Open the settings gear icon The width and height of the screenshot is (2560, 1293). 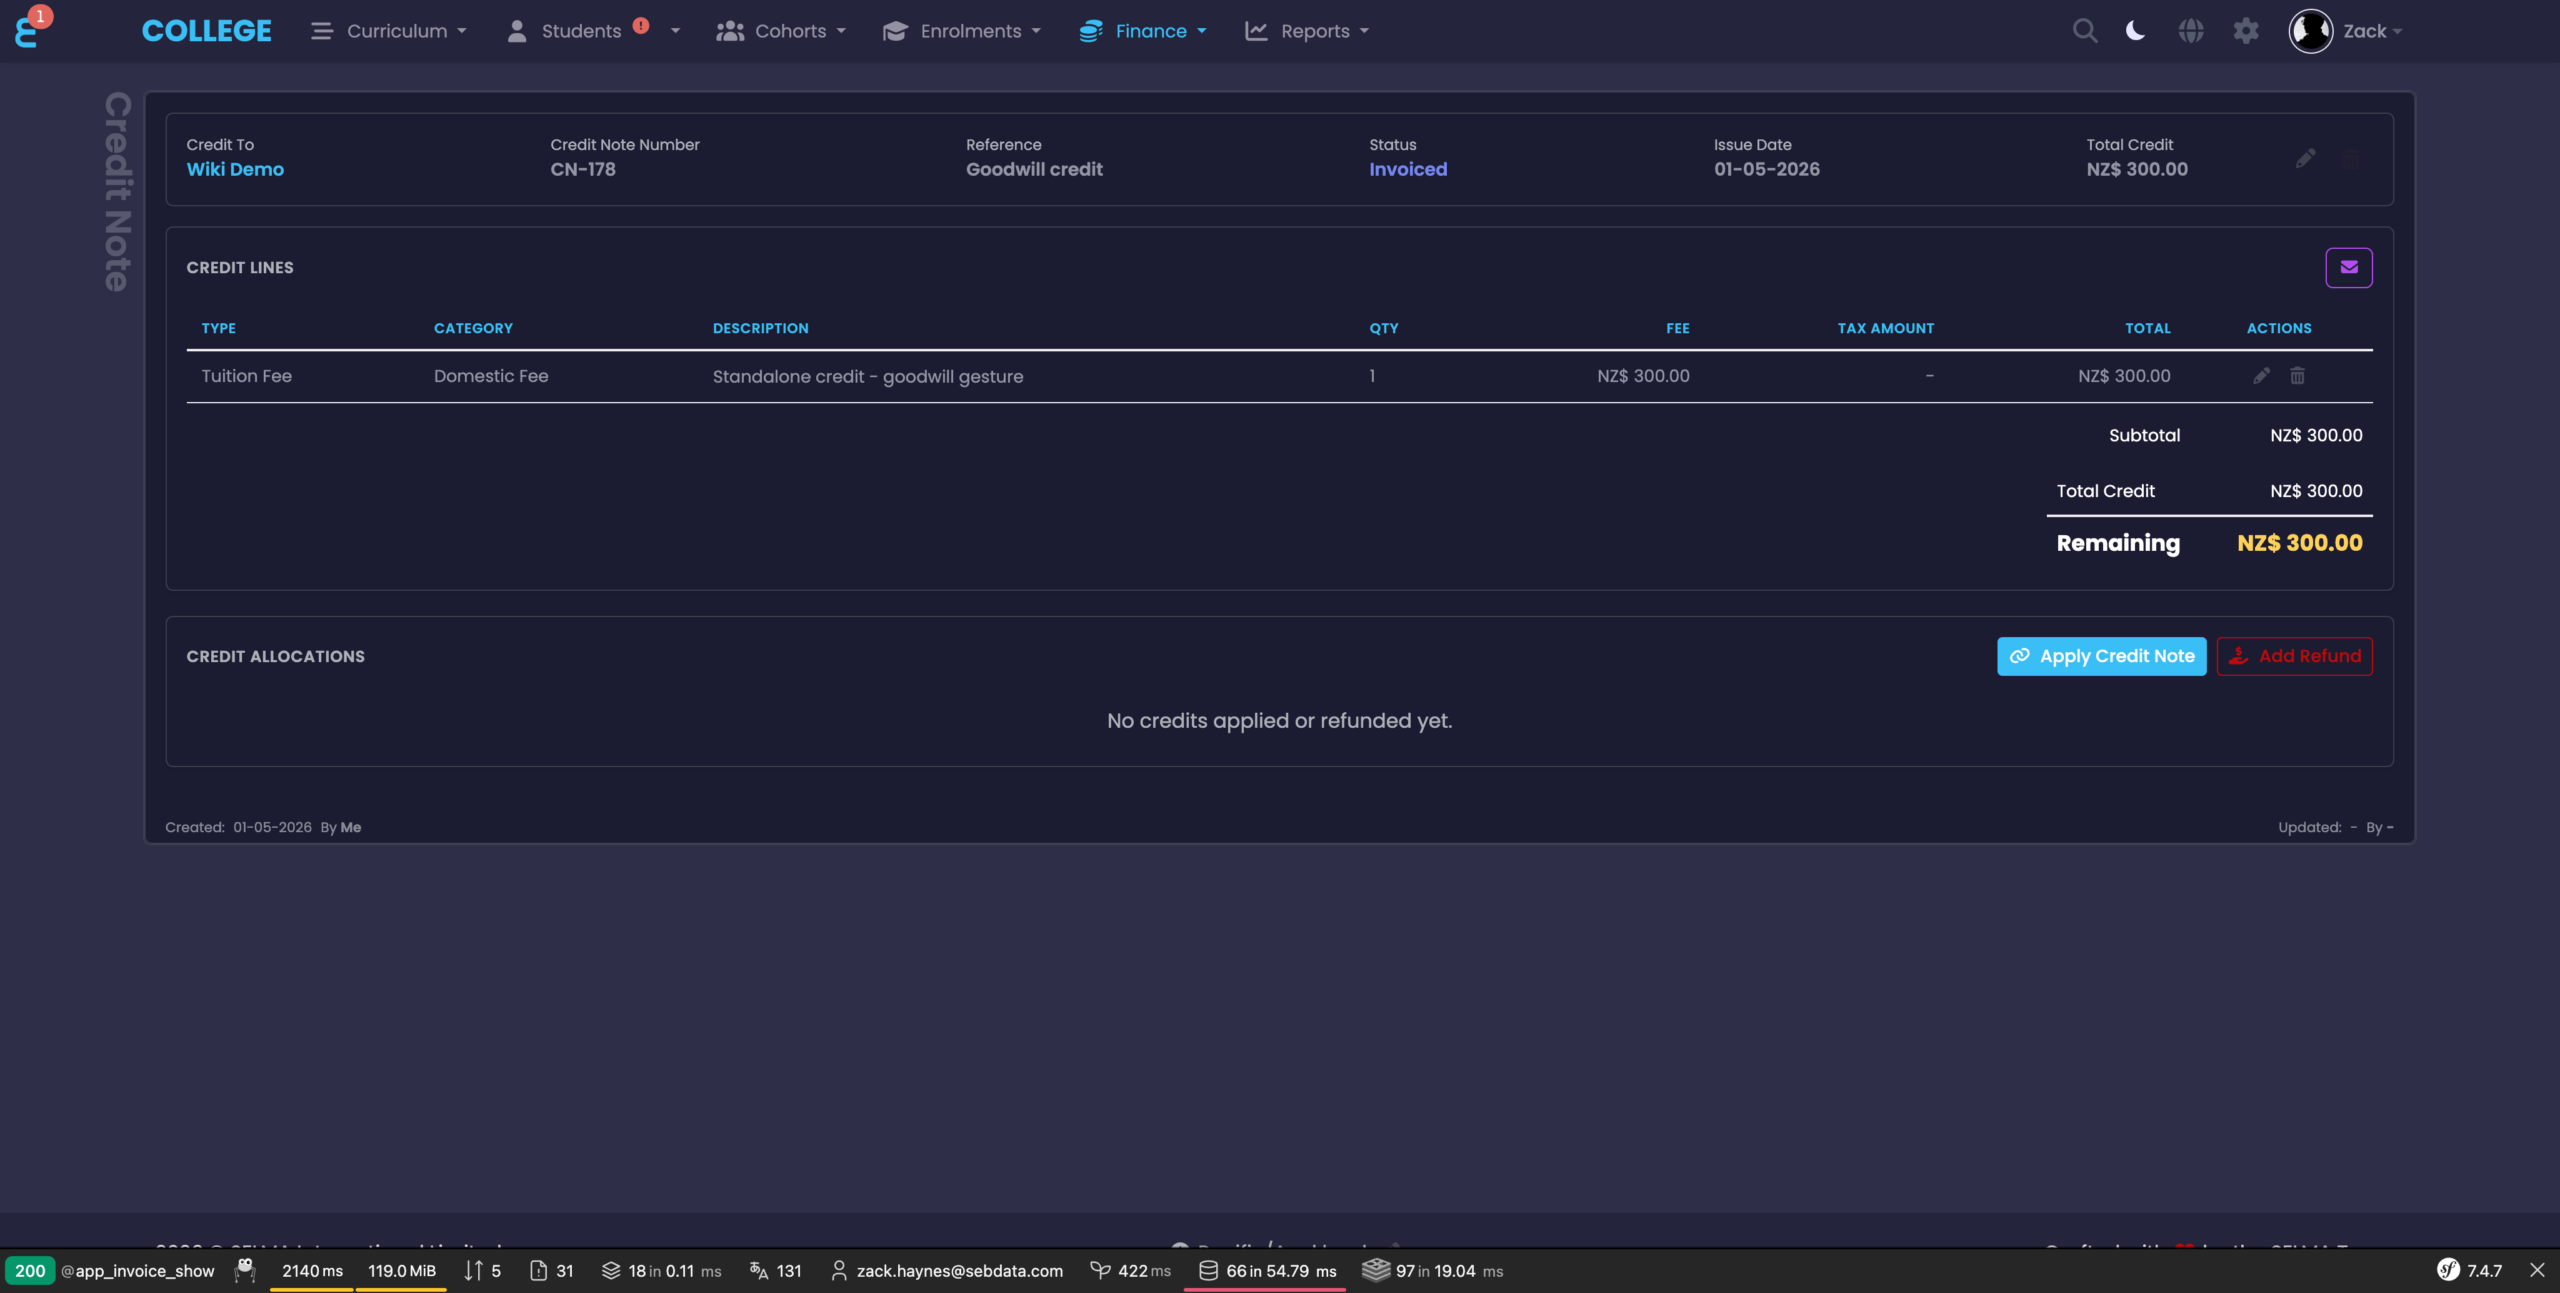tap(2246, 31)
